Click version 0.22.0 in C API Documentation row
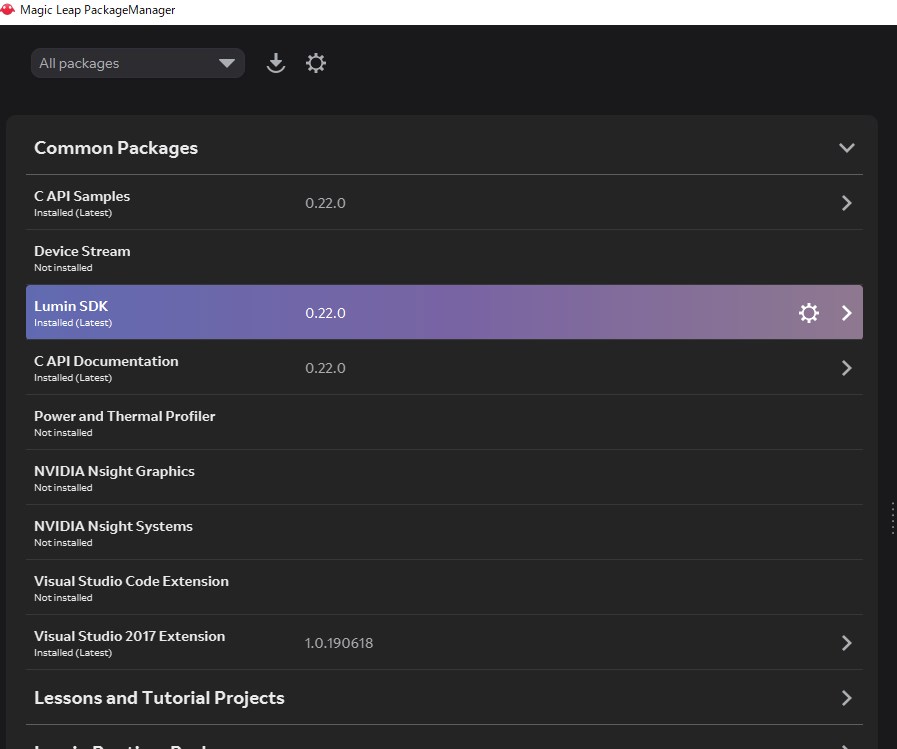Screen dimensions: 897x749 point(325,368)
